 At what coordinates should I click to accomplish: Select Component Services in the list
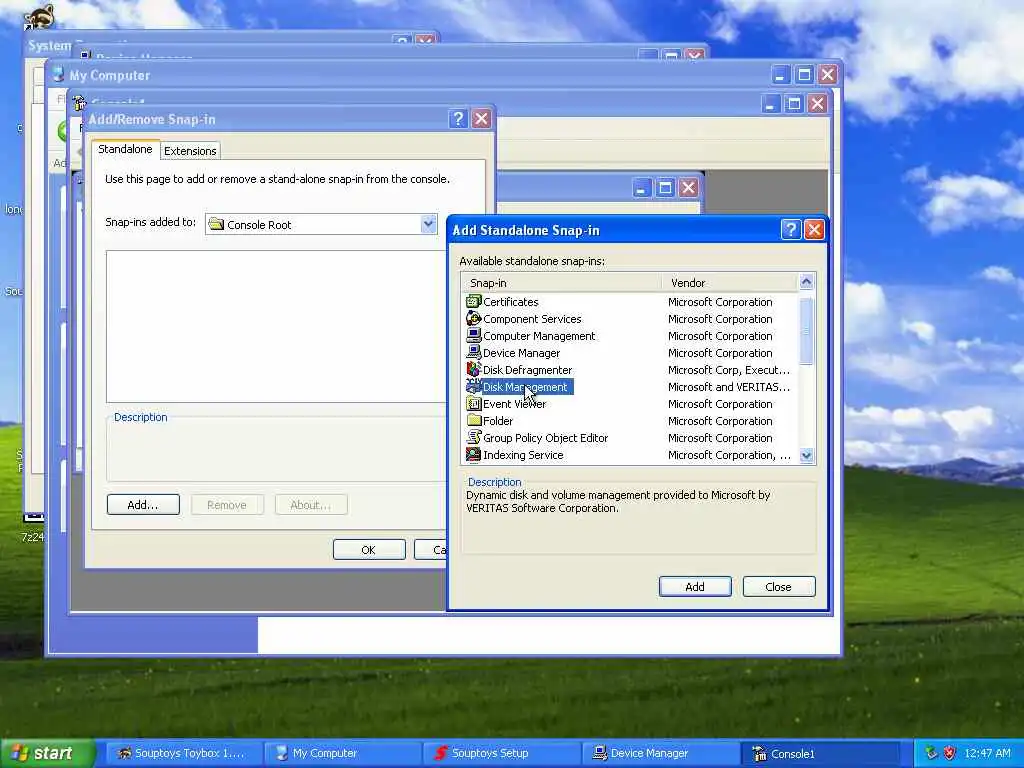coord(532,319)
